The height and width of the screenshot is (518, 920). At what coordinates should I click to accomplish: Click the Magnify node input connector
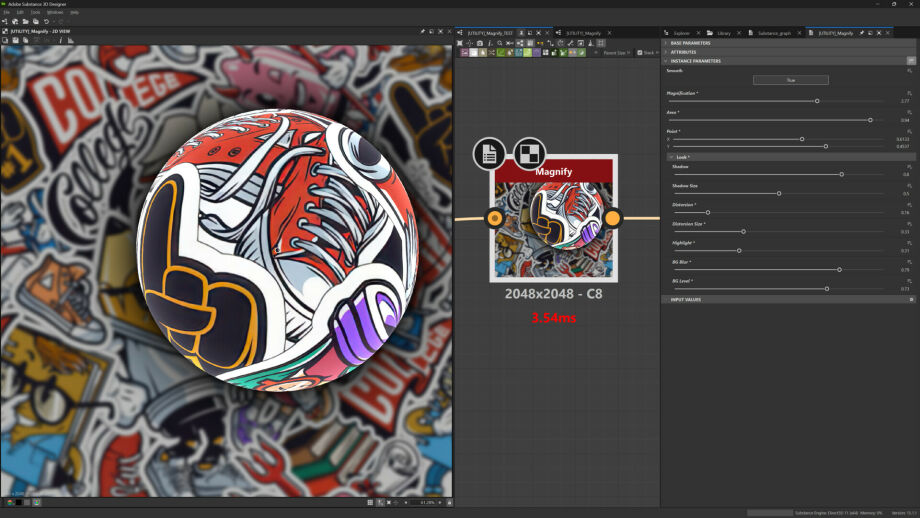click(x=495, y=218)
